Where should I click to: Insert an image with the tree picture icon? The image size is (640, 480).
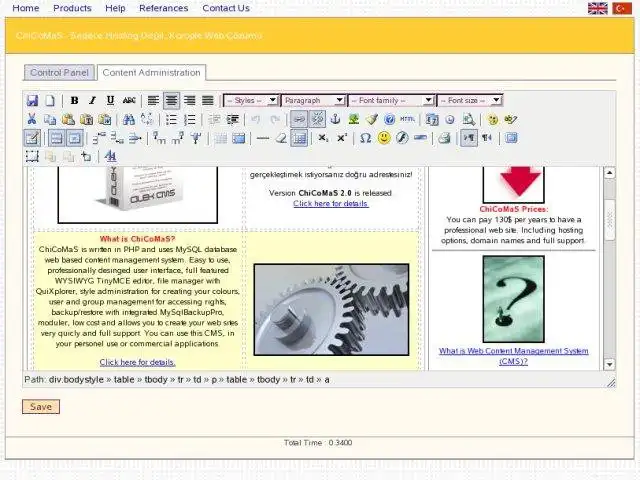click(x=353, y=119)
